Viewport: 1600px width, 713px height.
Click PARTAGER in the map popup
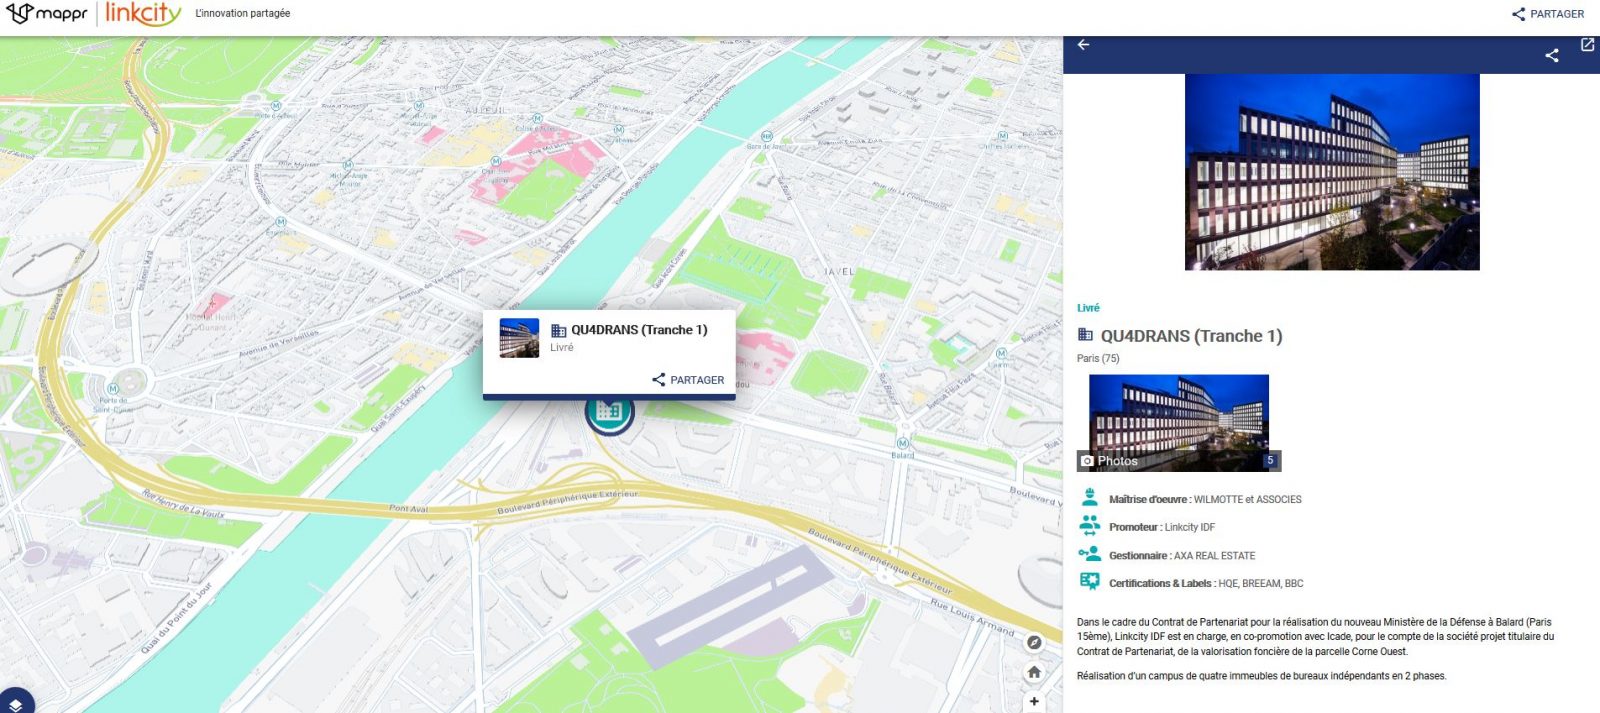point(688,380)
